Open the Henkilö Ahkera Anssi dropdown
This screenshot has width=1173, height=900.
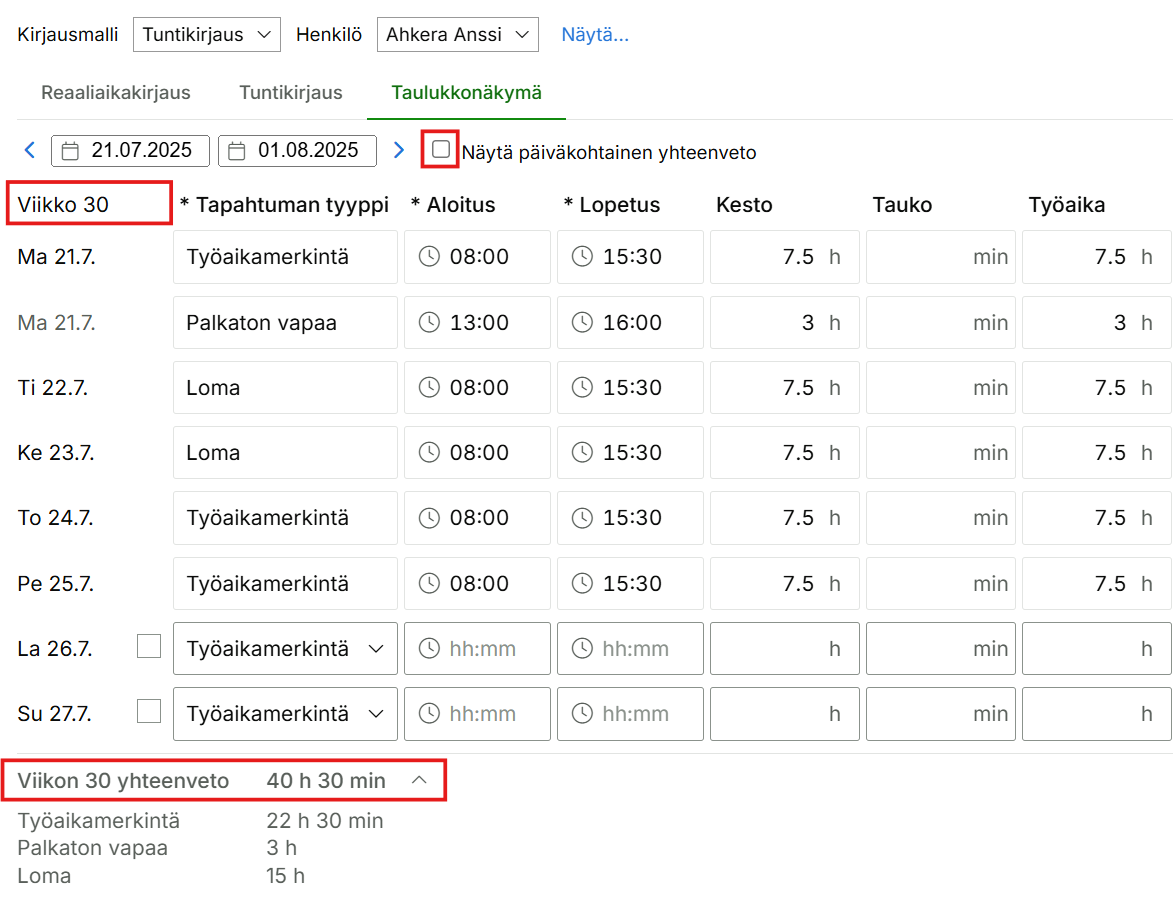click(x=457, y=35)
